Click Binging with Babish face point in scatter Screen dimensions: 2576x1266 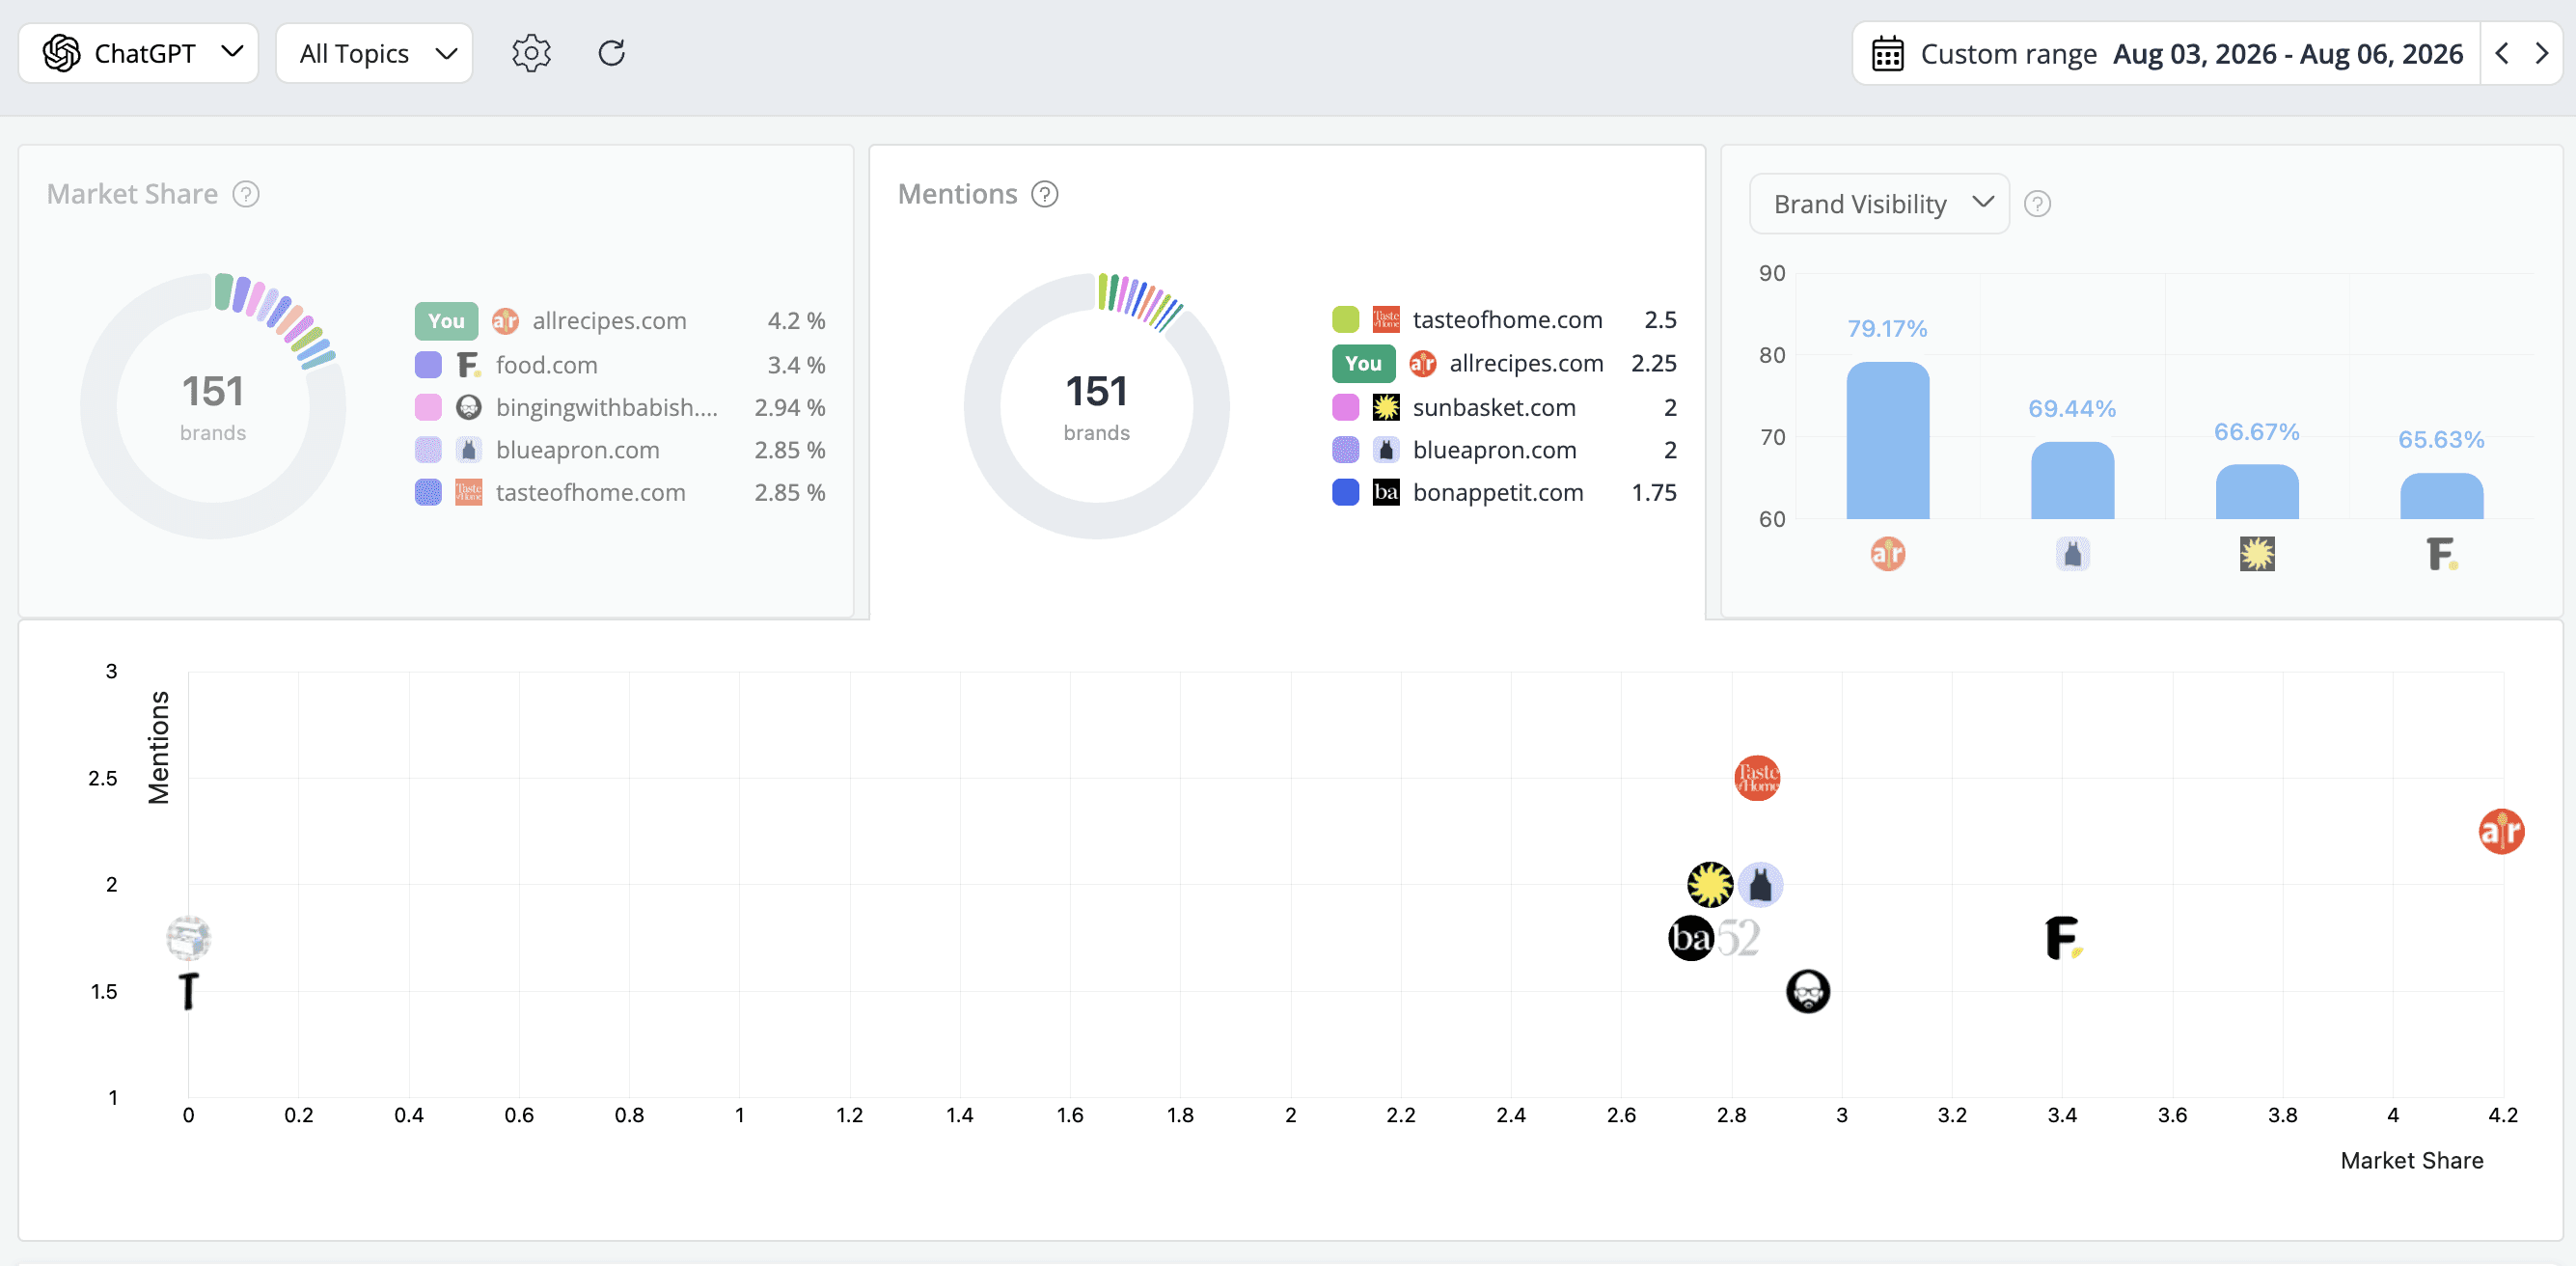(x=1808, y=991)
